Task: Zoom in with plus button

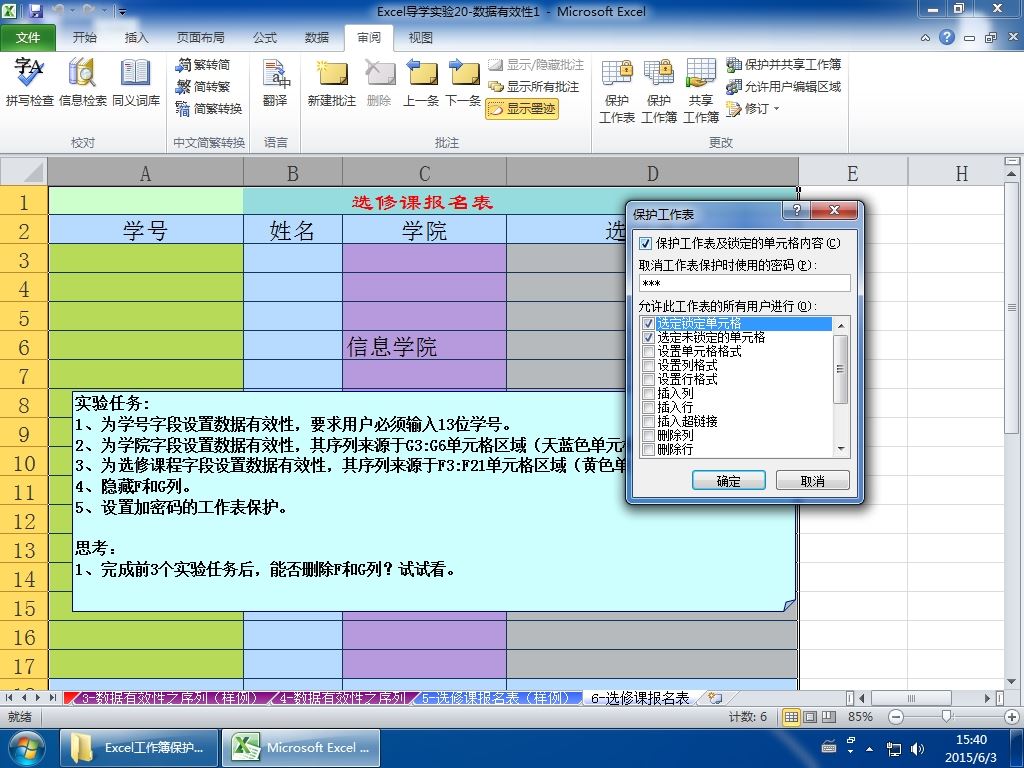Action: point(1012,717)
